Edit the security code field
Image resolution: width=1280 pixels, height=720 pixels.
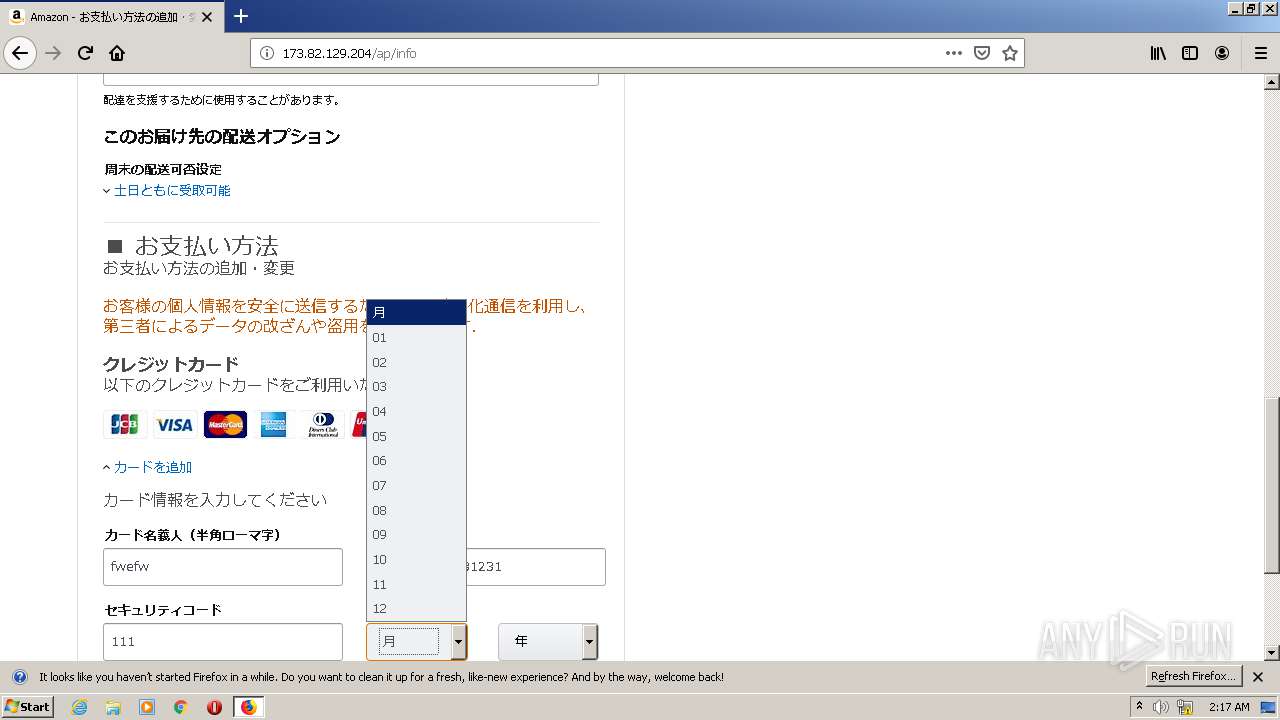223,642
